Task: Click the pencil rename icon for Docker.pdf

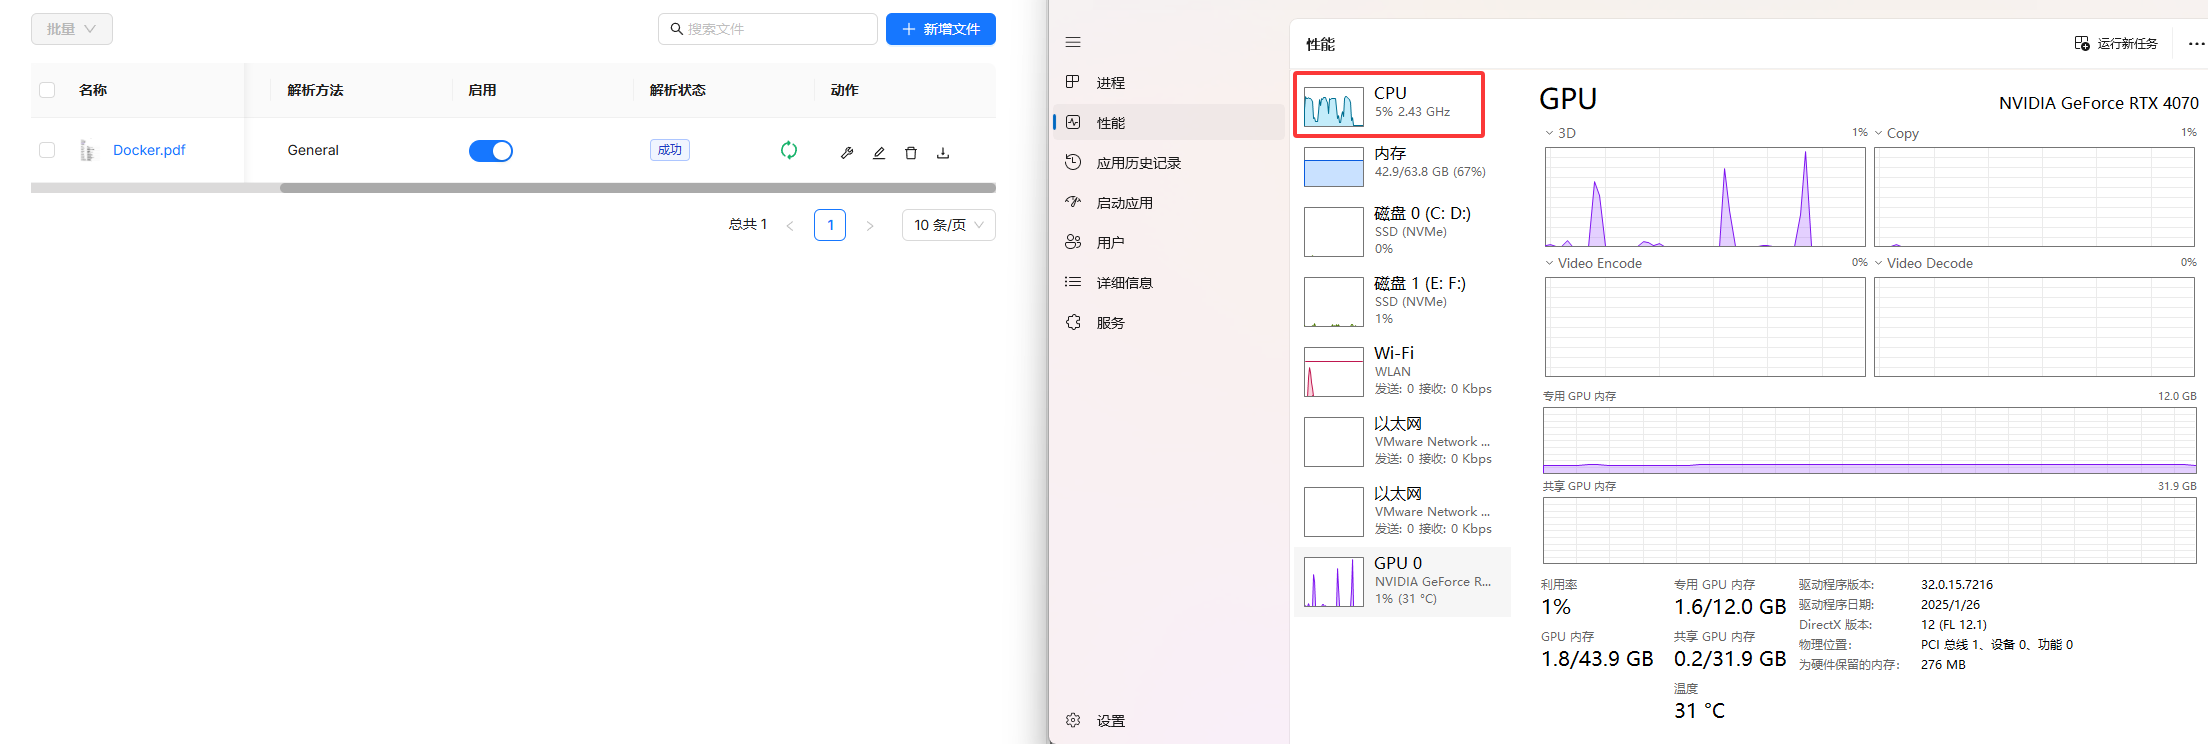Action: coord(879,153)
